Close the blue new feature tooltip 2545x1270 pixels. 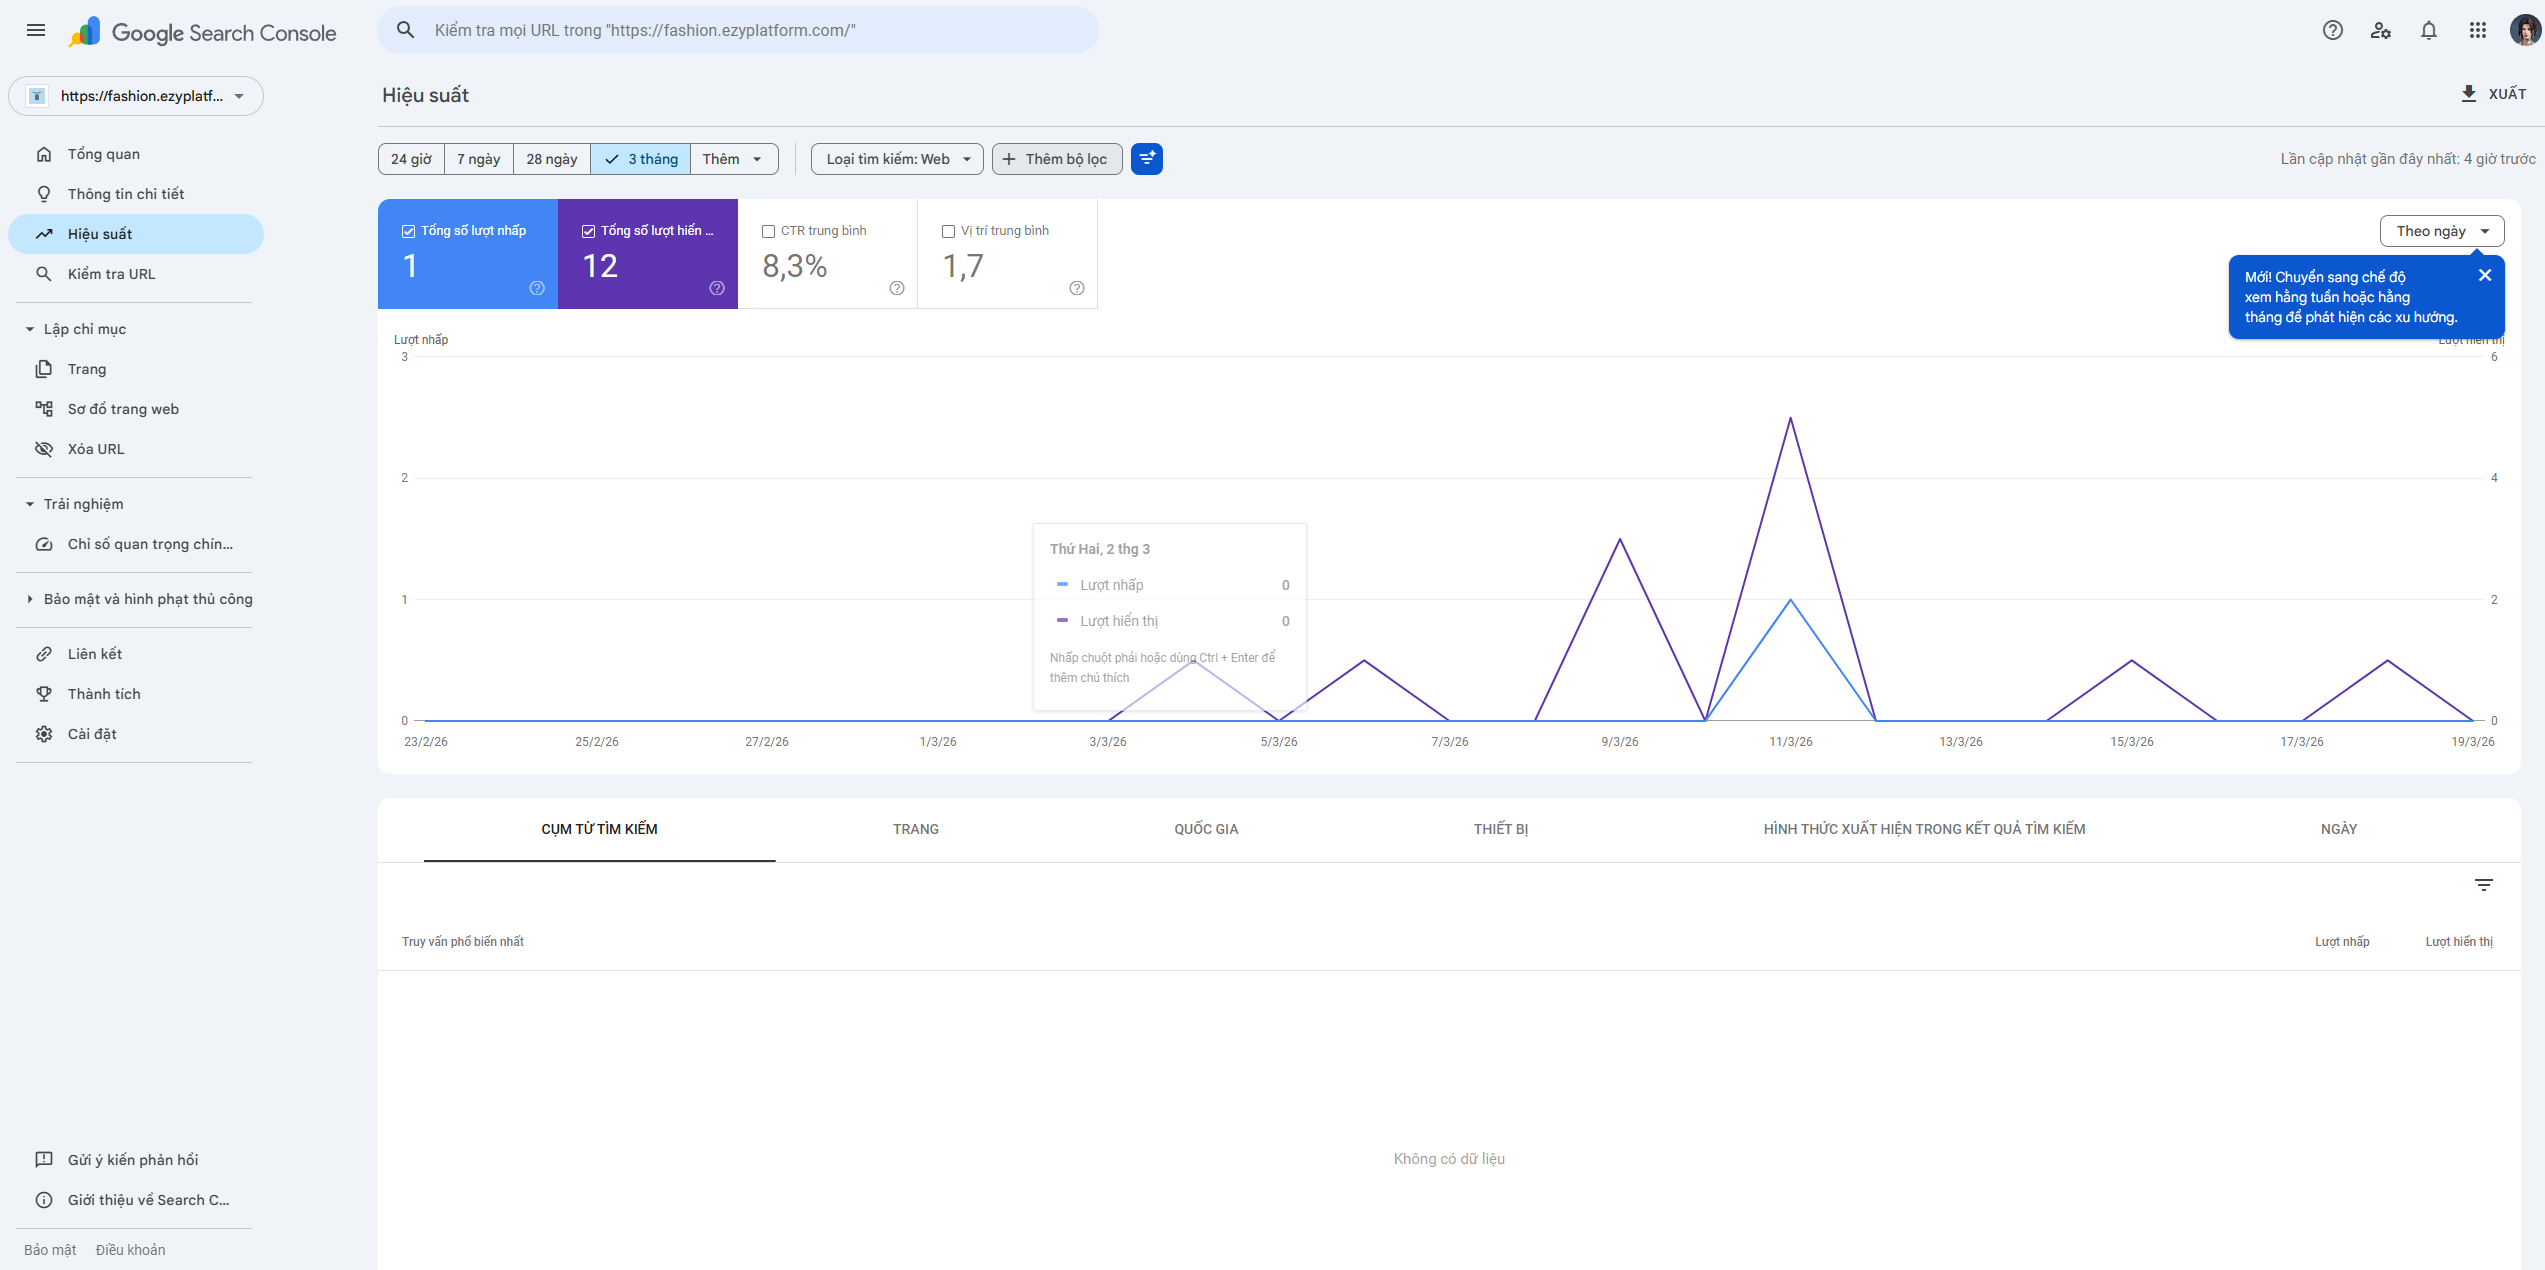(x=2484, y=276)
